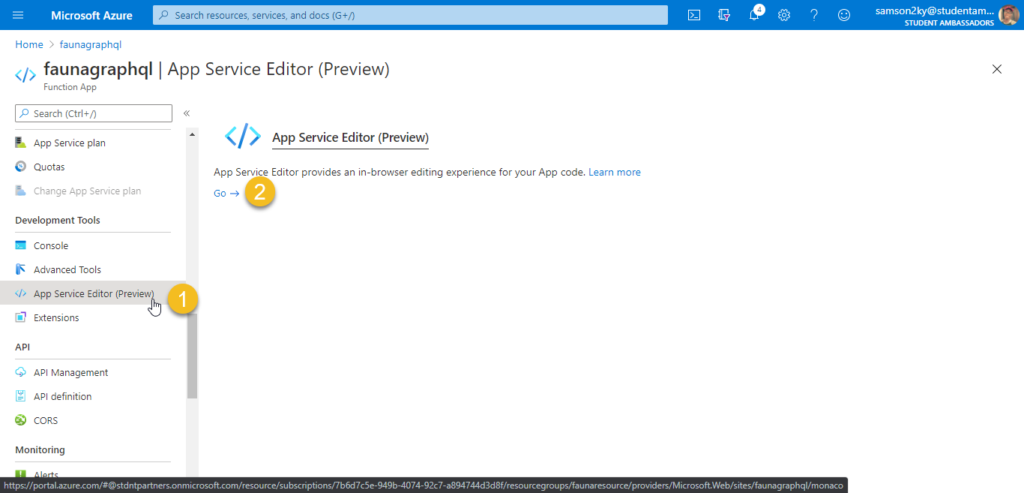Focus the global search resources box
1024x493 pixels.
410,15
